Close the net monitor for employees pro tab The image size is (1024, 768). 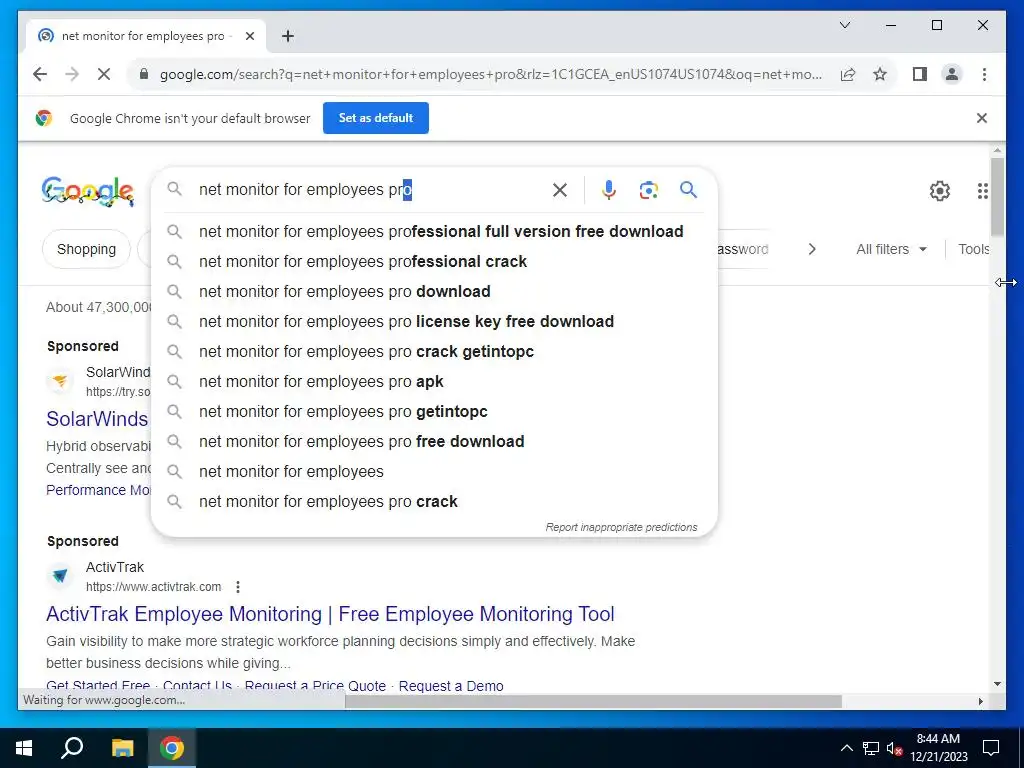click(249, 36)
